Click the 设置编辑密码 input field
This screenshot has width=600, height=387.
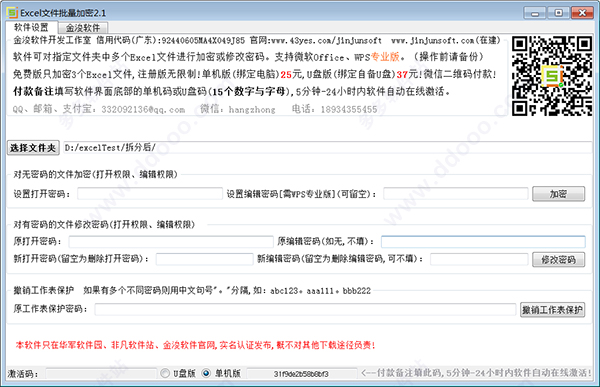click(x=456, y=194)
